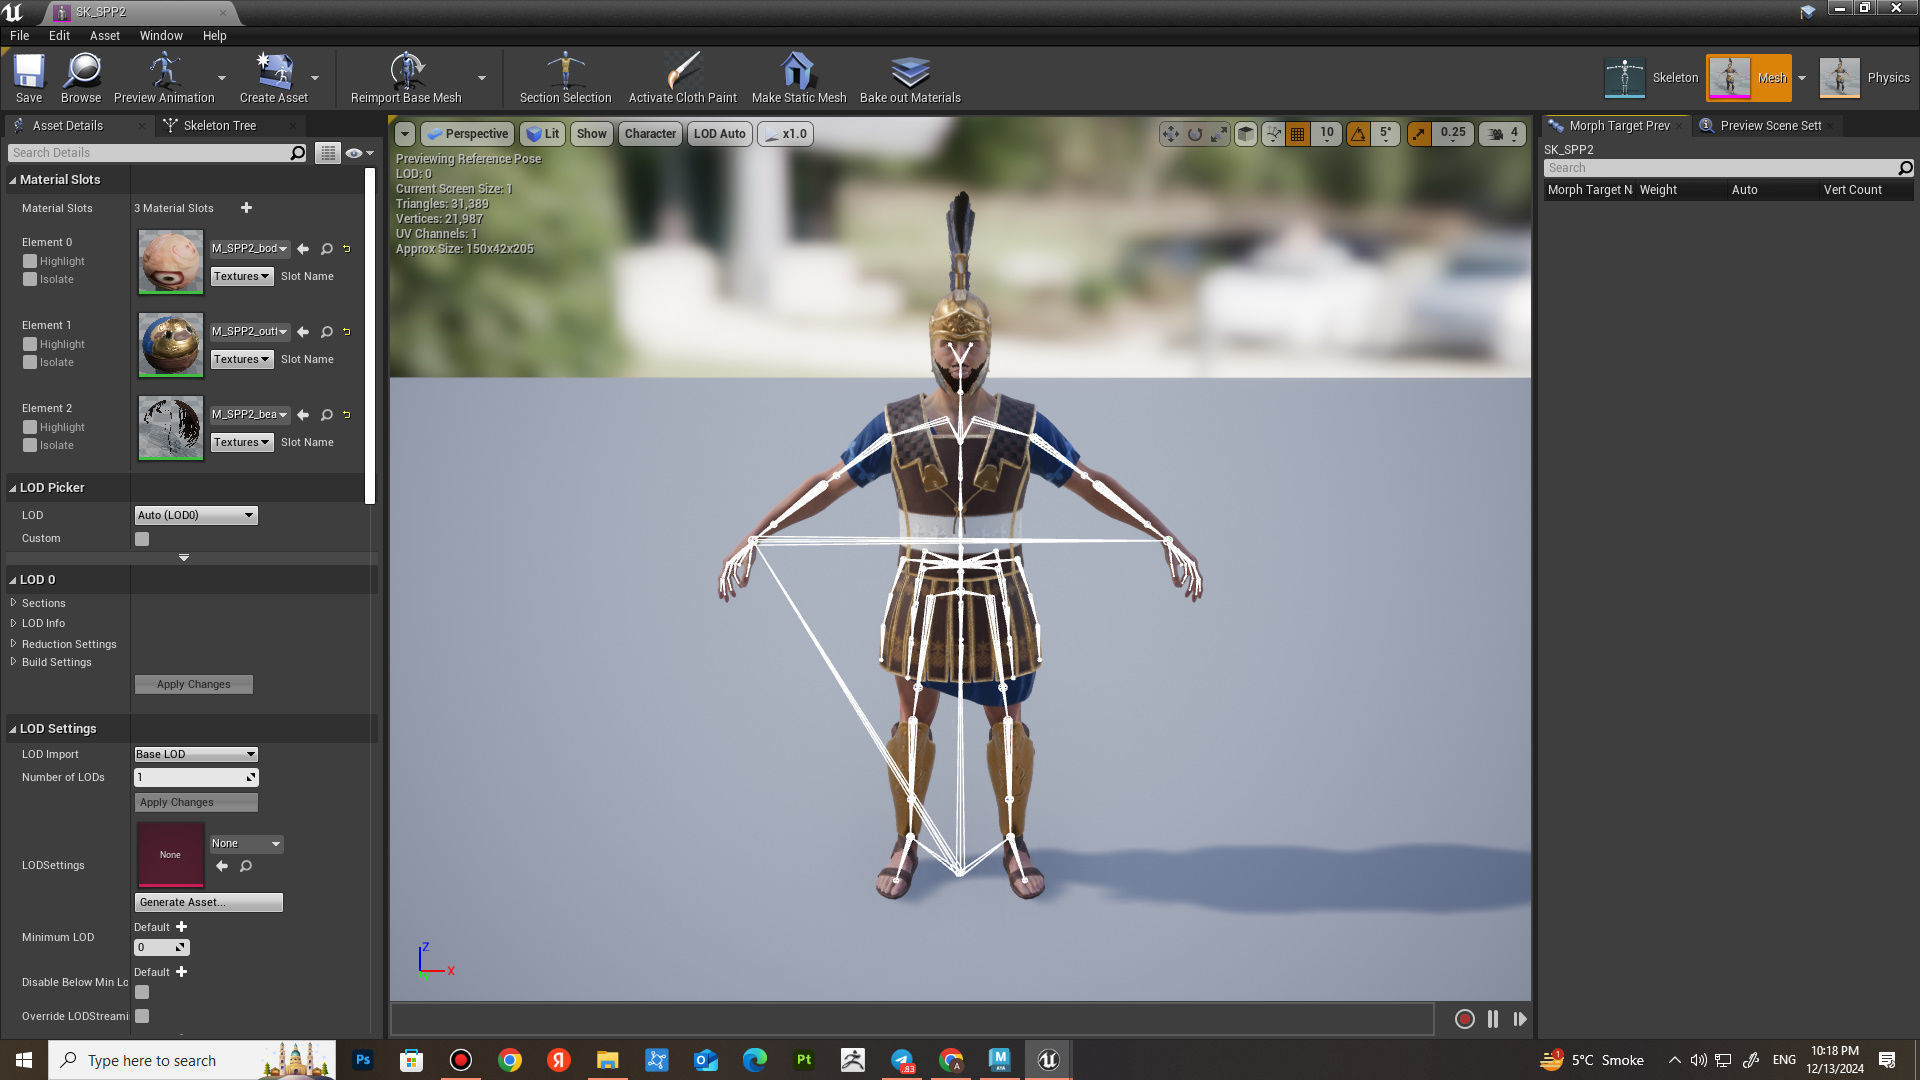1920x1080 pixels.
Task: Step forward in the preview playback
Action: click(1519, 1019)
